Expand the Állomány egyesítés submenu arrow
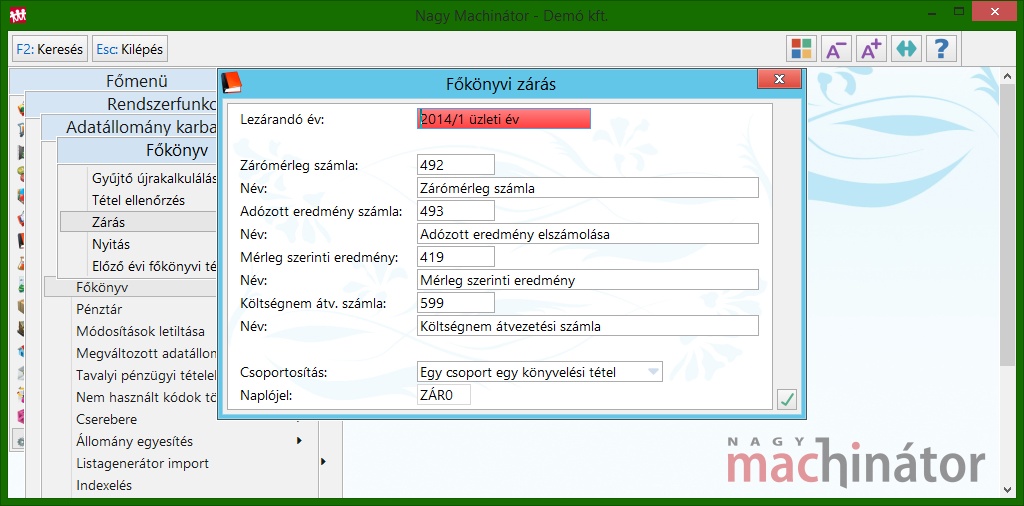This screenshot has height=506, width=1024. (299, 441)
